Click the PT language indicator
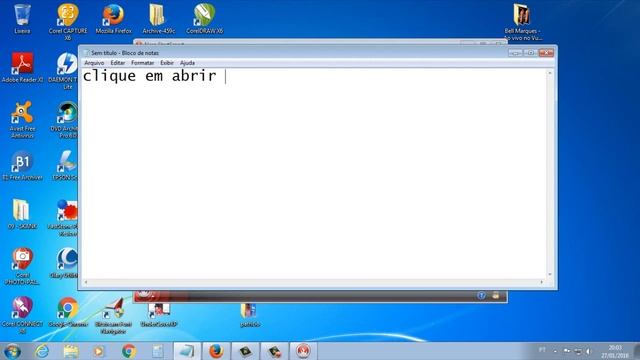The height and width of the screenshot is (360, 640). tap(542, 350)
